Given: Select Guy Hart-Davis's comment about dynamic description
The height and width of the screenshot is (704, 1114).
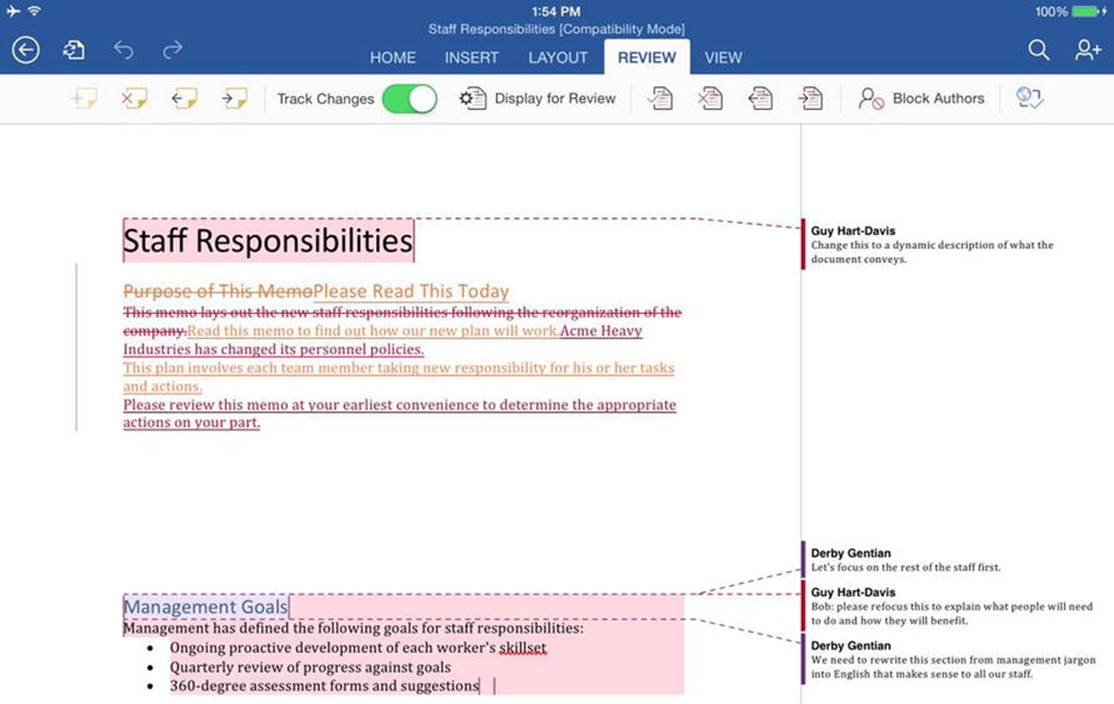Looking at the screenshot, I should tap(931, 244).
